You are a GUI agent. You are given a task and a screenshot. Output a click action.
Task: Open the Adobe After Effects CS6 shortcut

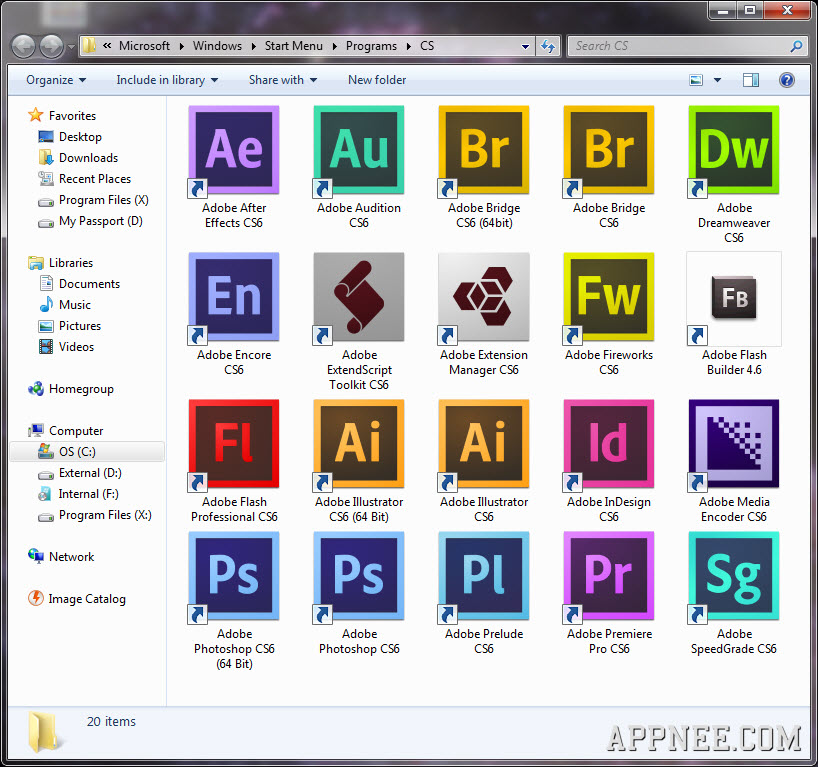coord(234,150)
